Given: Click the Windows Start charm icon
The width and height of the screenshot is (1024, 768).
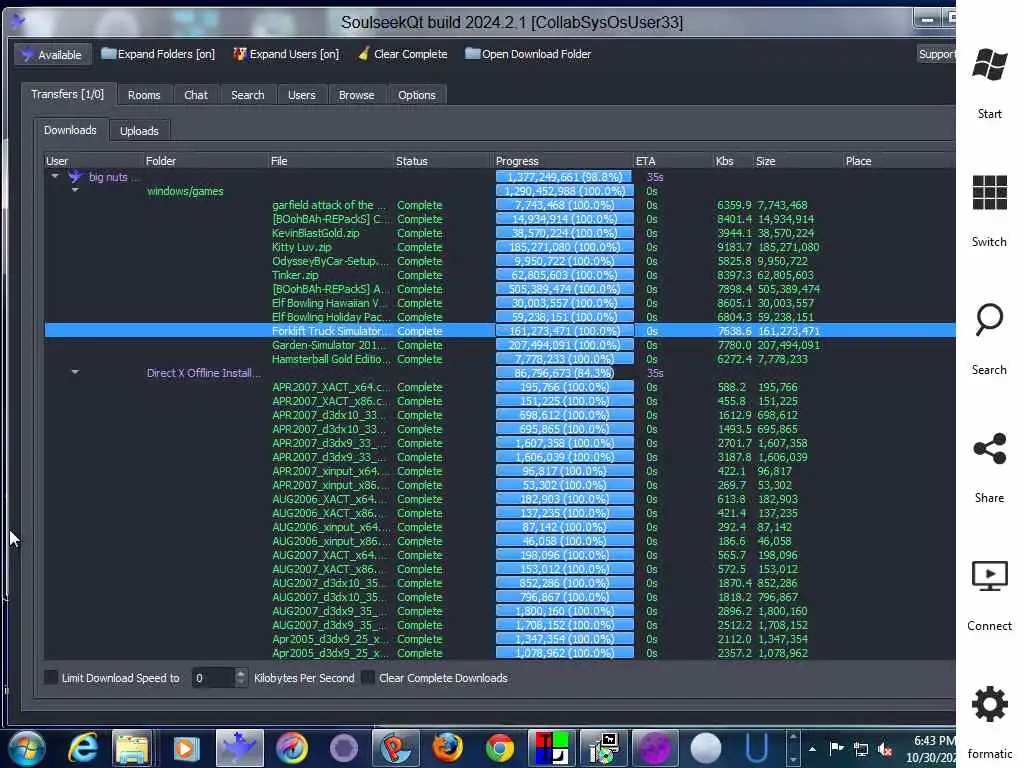Looking at the screenshot, I should [x=989, y=64].
